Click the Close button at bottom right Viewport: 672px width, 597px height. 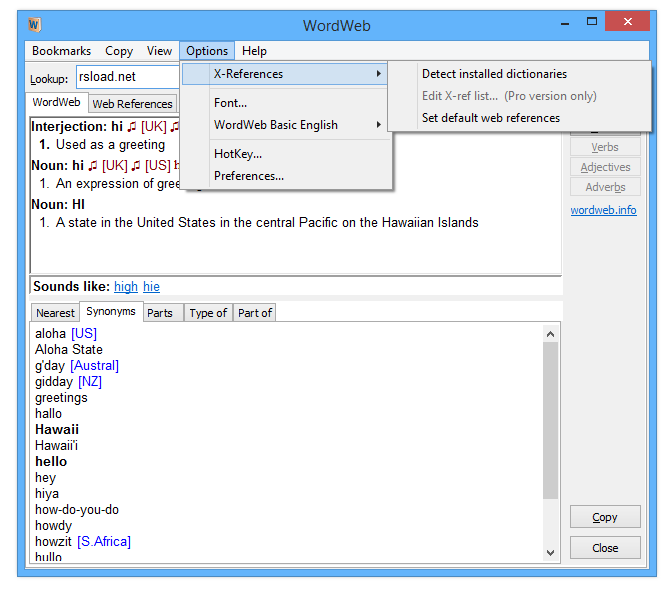click(605, 548)
